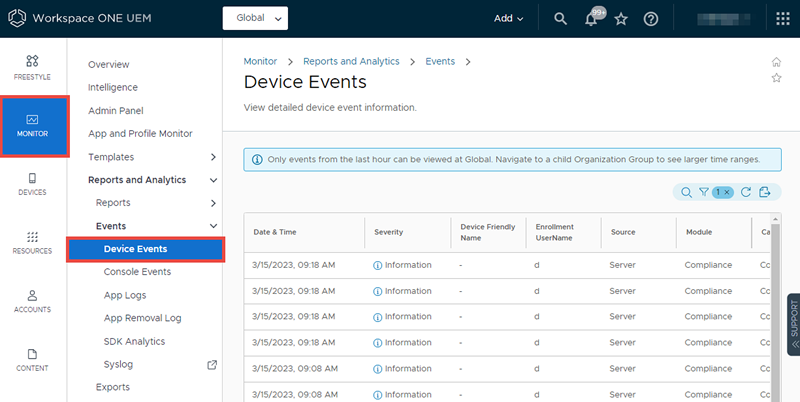Sort by Enrollment UserName column
Viewport: 800px width, 402px height.
click(555, 232)
